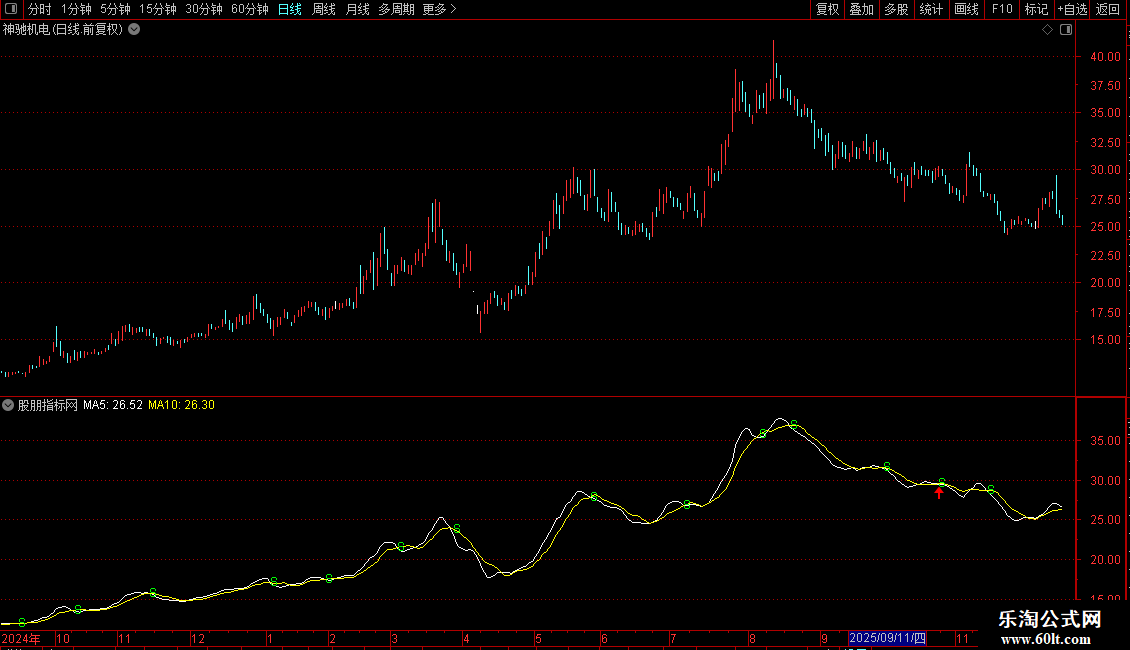
Task: Click the MA5: 26.52 value label
Action: (112, 405)
